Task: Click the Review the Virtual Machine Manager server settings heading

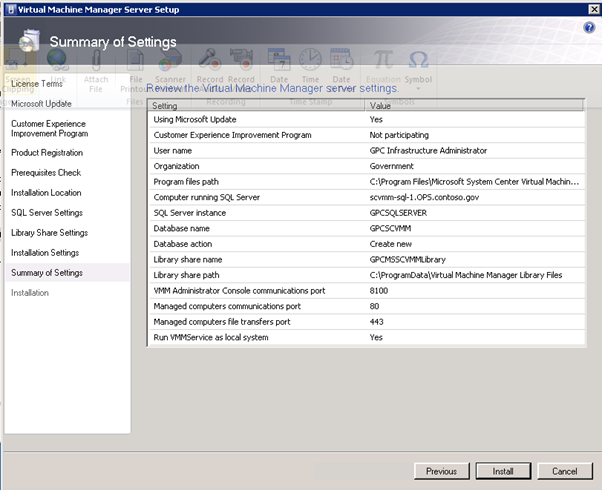Action: [x=273, y=88]
